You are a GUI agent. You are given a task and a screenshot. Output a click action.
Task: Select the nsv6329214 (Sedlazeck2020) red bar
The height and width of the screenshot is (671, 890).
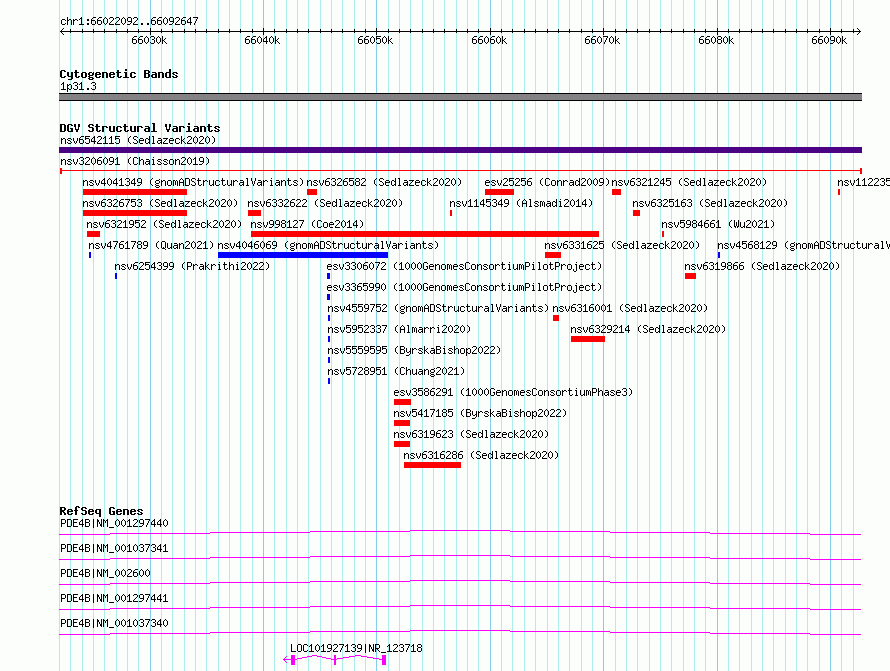(588, 339)
